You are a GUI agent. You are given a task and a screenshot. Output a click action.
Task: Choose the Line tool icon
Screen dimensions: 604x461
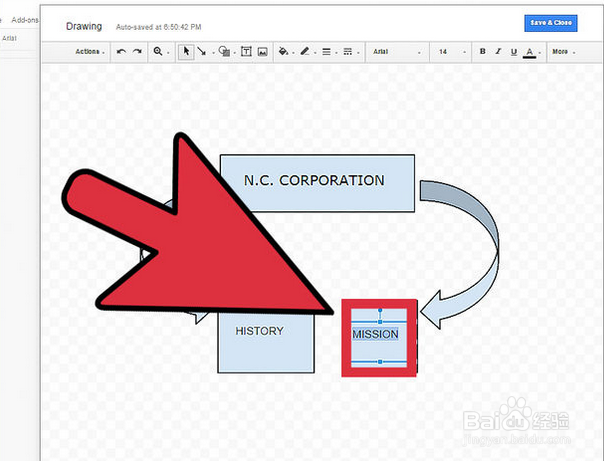click(x=201, y=52)
